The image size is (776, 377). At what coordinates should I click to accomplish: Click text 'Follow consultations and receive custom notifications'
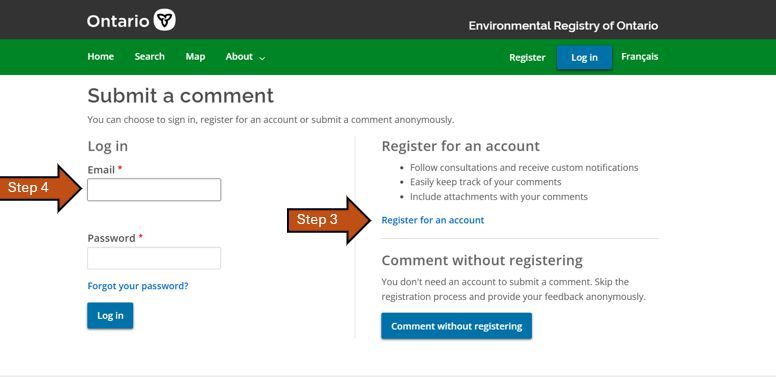click(x=524, y=168)
